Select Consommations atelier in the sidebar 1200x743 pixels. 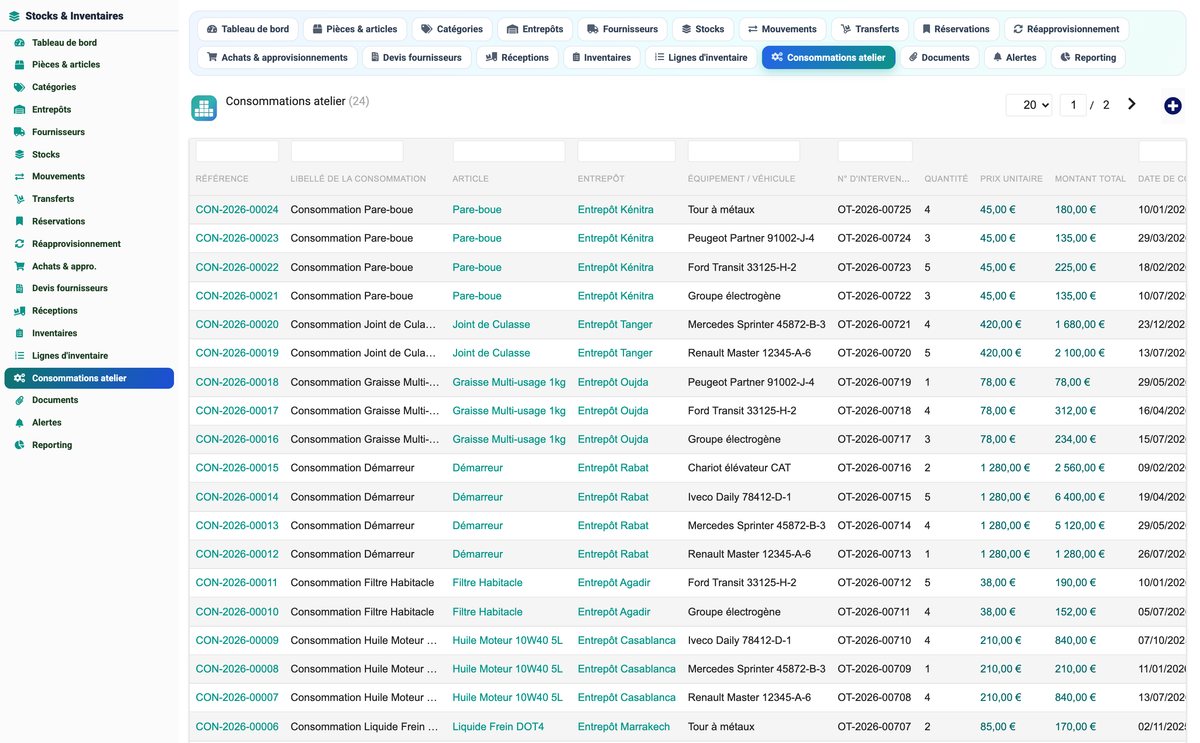click(89, 378)
